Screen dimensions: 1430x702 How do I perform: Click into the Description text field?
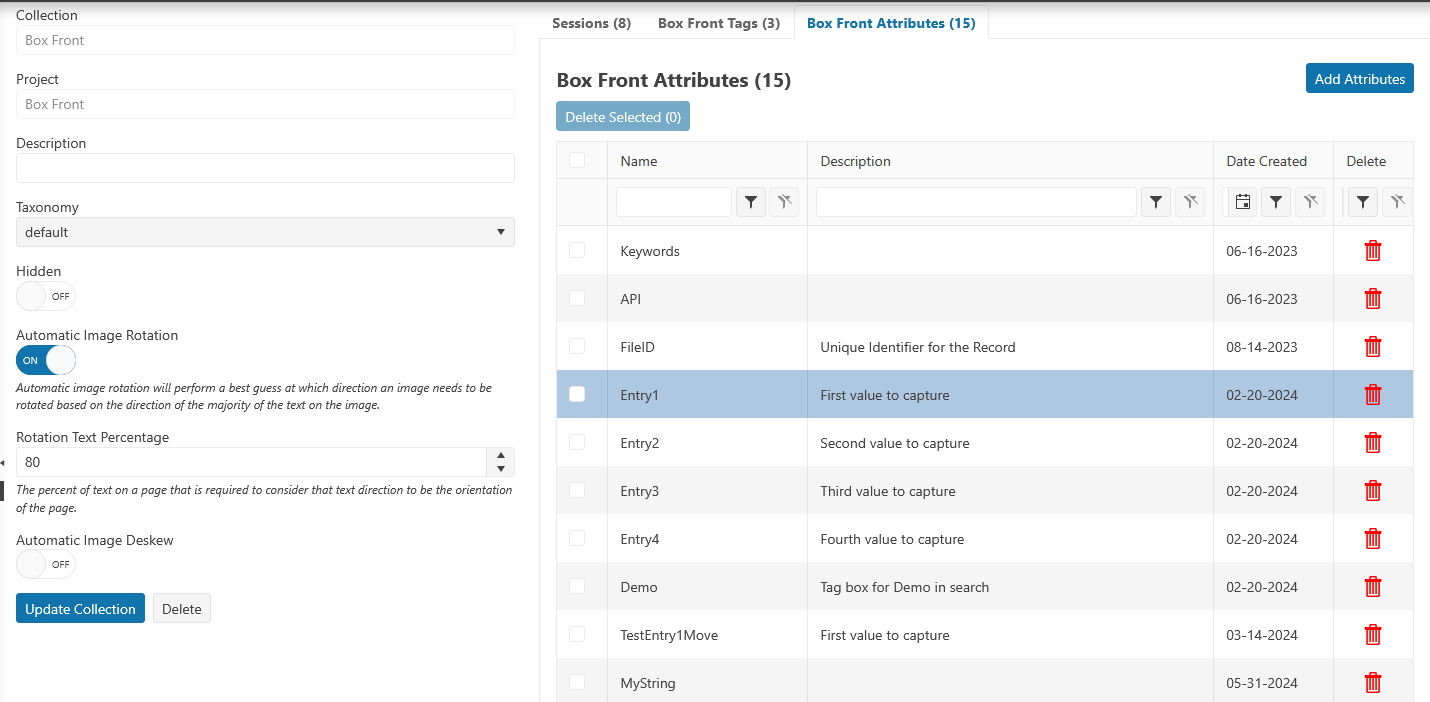[x=265, y=168]
